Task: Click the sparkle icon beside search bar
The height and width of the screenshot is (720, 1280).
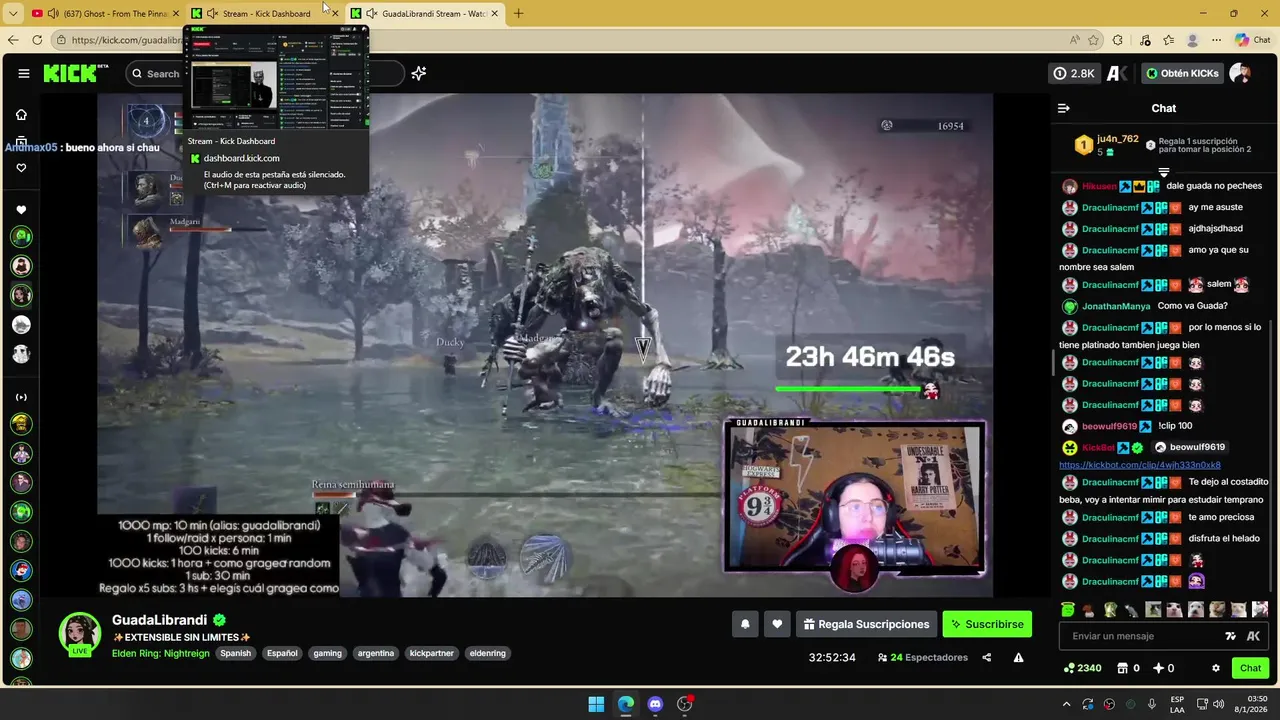Action: tap(419, 73)
